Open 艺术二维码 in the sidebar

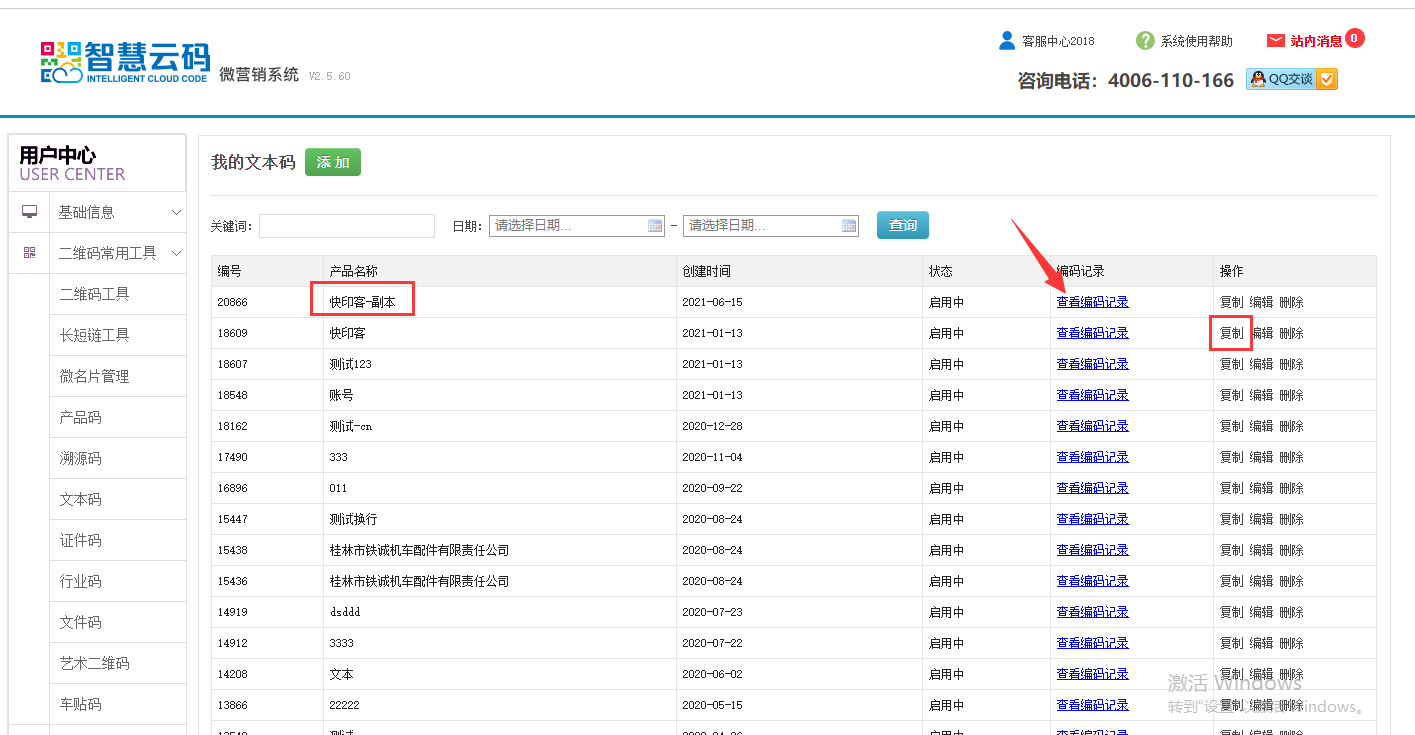(x=94, y=663)
